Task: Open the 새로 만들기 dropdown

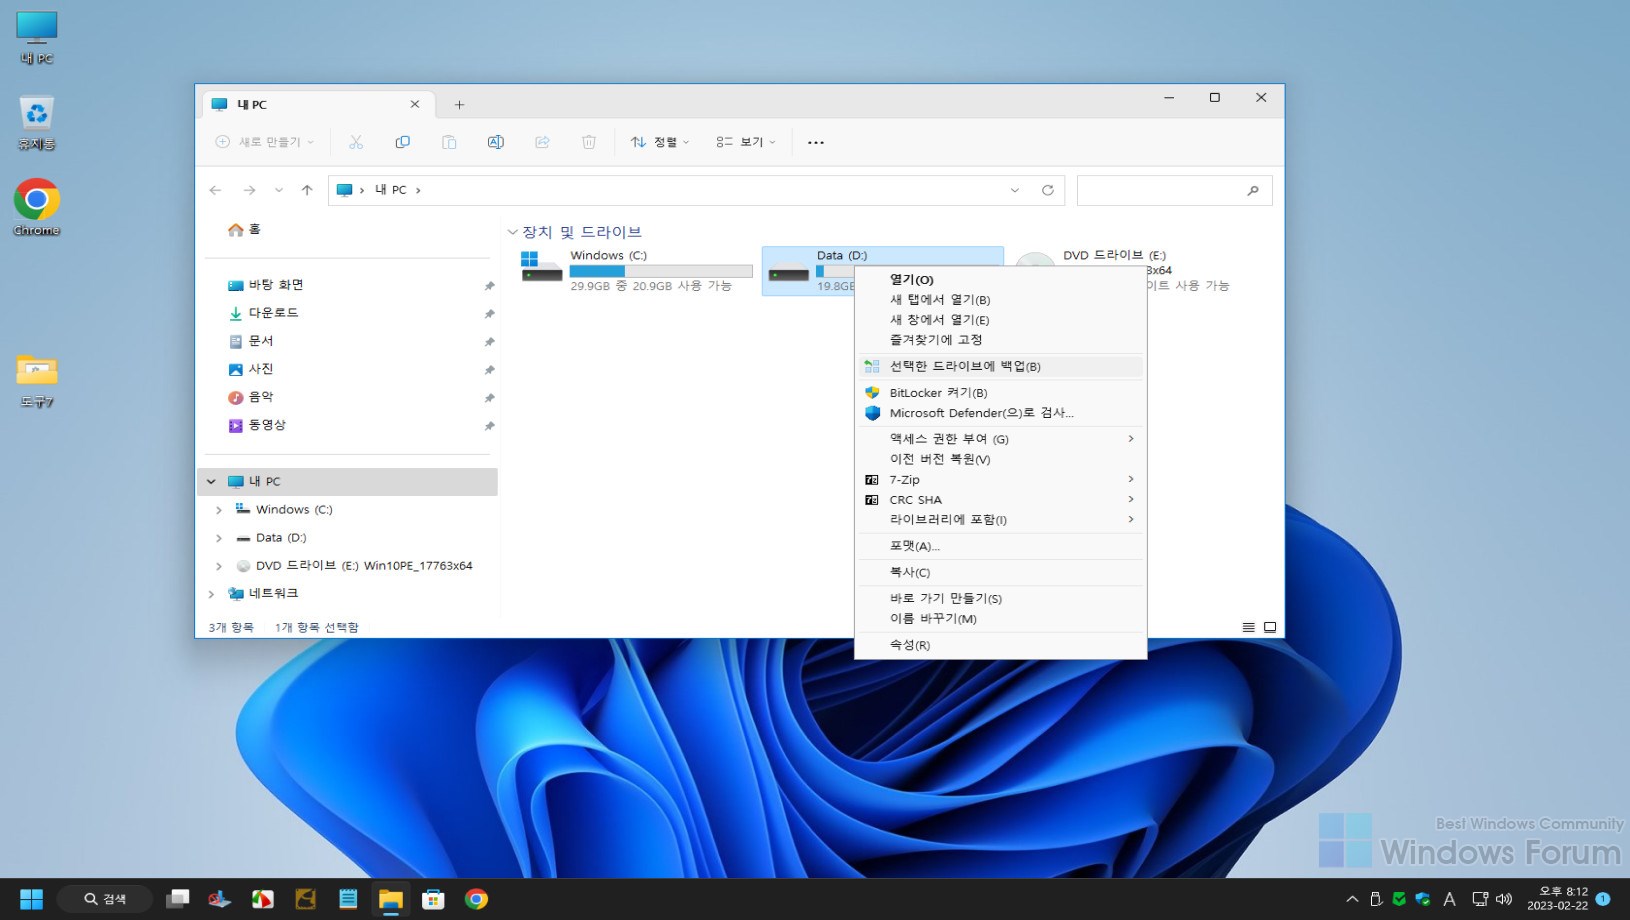Action: pyautogui.click(x=265, y=142)
